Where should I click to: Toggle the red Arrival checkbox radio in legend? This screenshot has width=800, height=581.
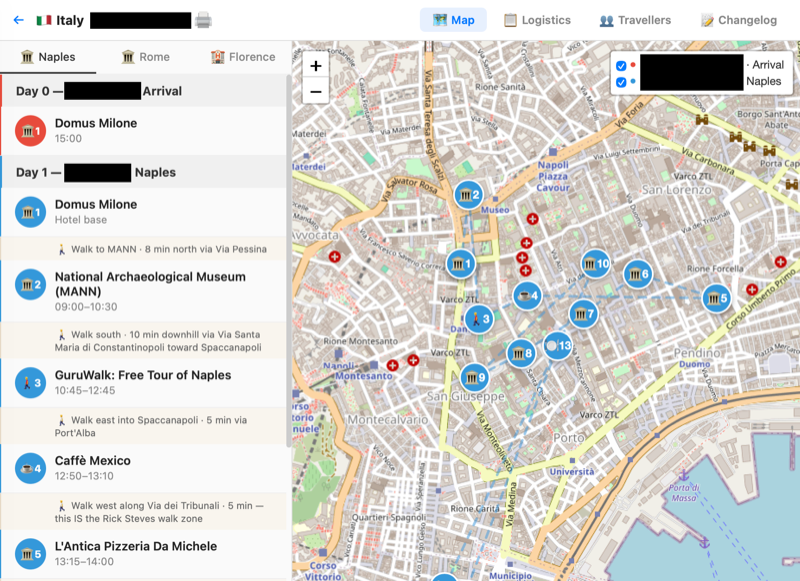pyautogui.click(x=633, y=65)
